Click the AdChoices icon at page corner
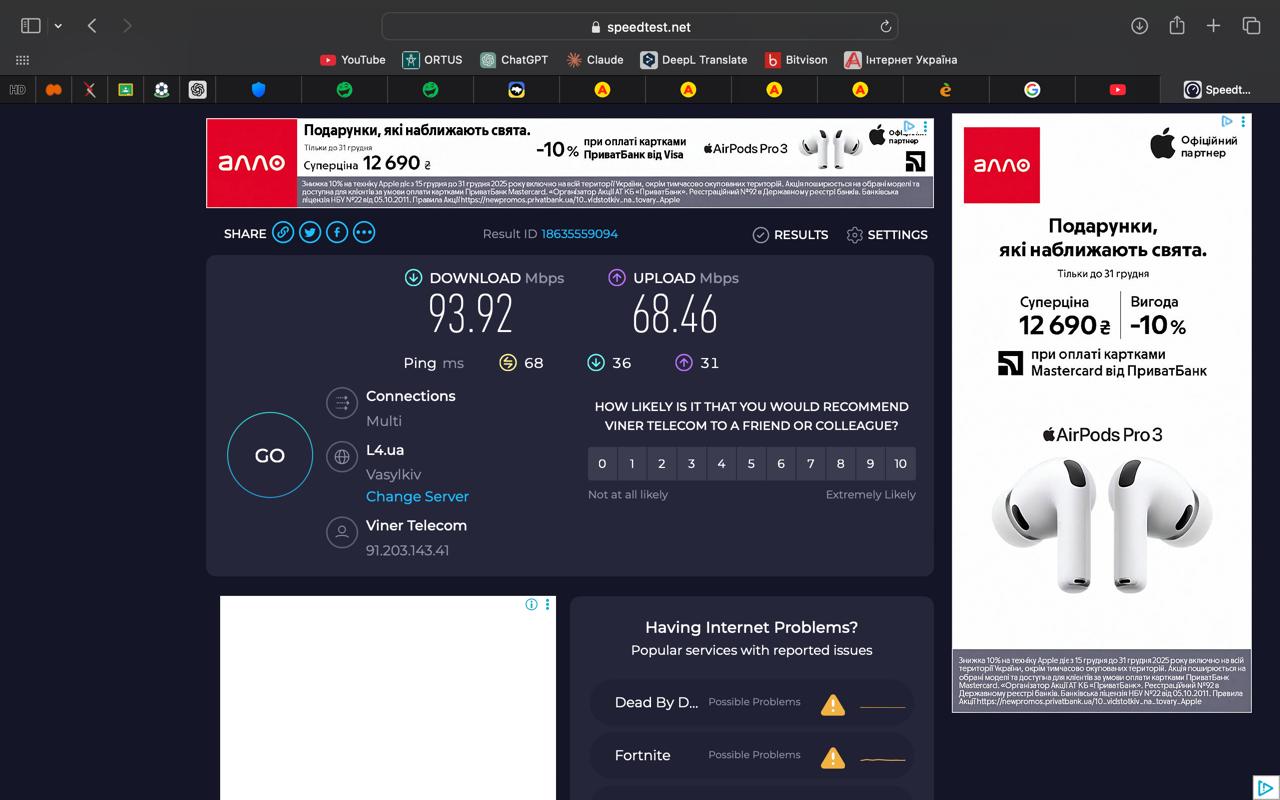Screen dimensions: 1280x800 1265,787
